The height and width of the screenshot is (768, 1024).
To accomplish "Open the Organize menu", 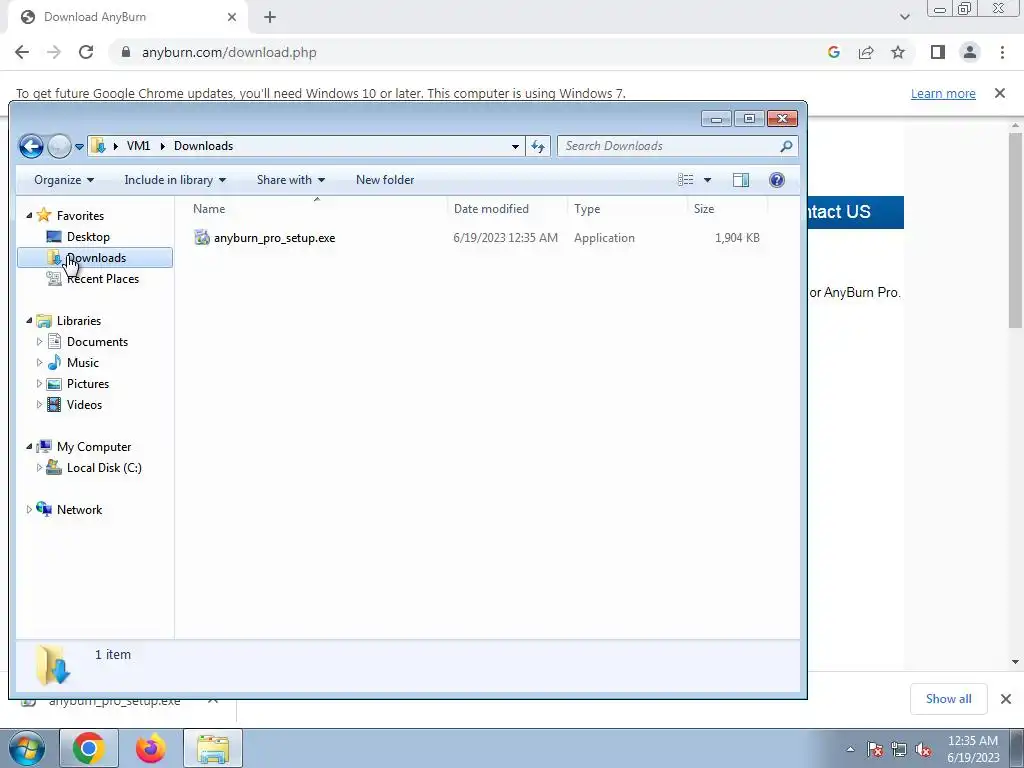I will [64, 180].
